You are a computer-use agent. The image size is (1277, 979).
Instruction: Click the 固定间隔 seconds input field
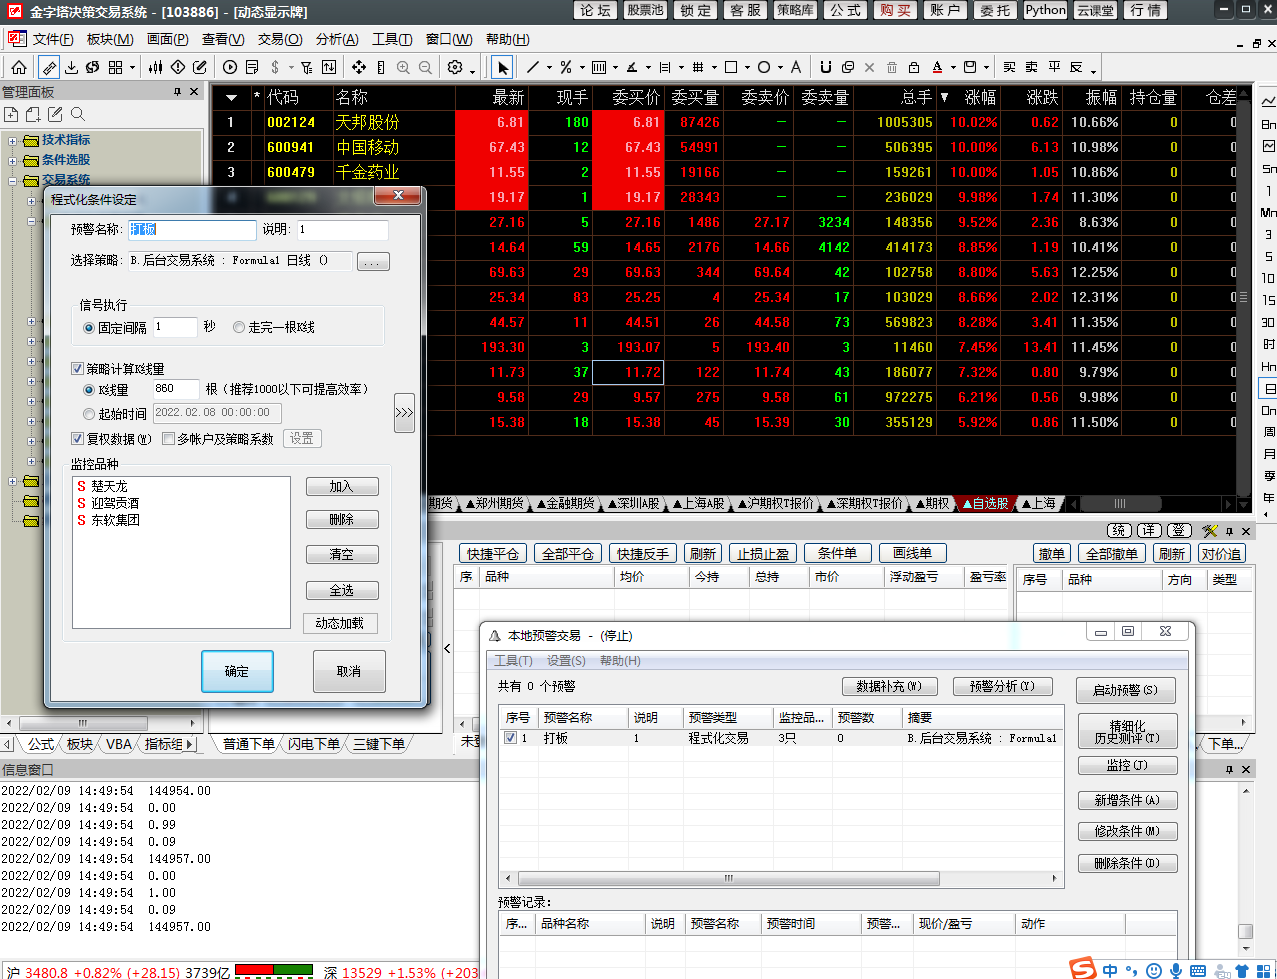point(175,327)
